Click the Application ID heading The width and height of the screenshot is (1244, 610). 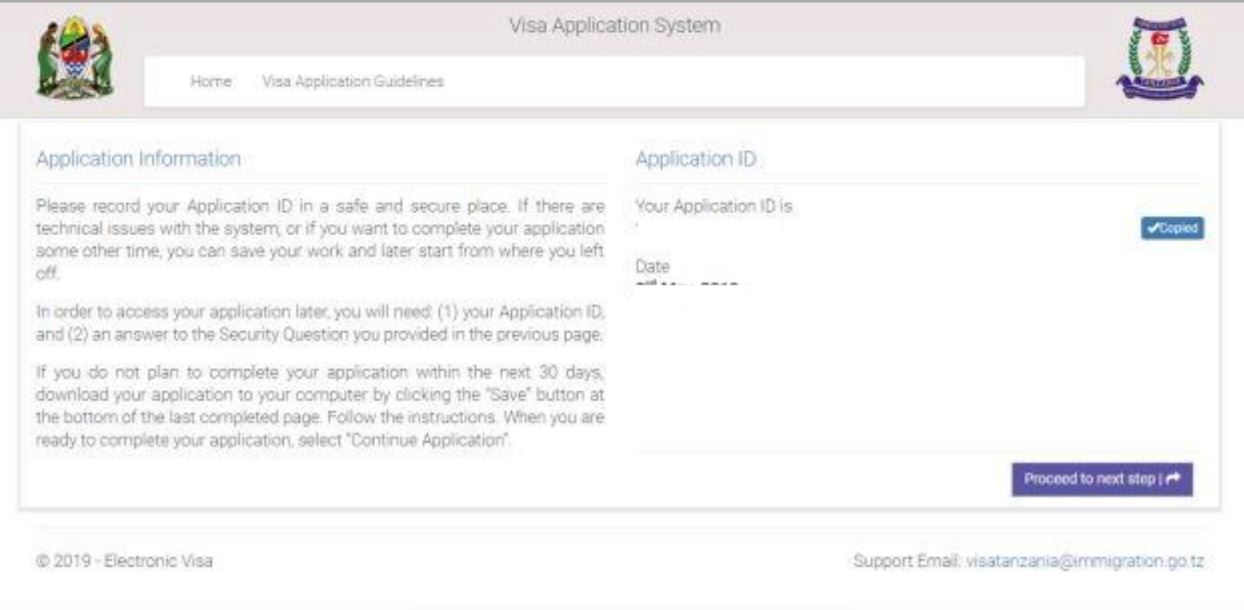[676, 158]
